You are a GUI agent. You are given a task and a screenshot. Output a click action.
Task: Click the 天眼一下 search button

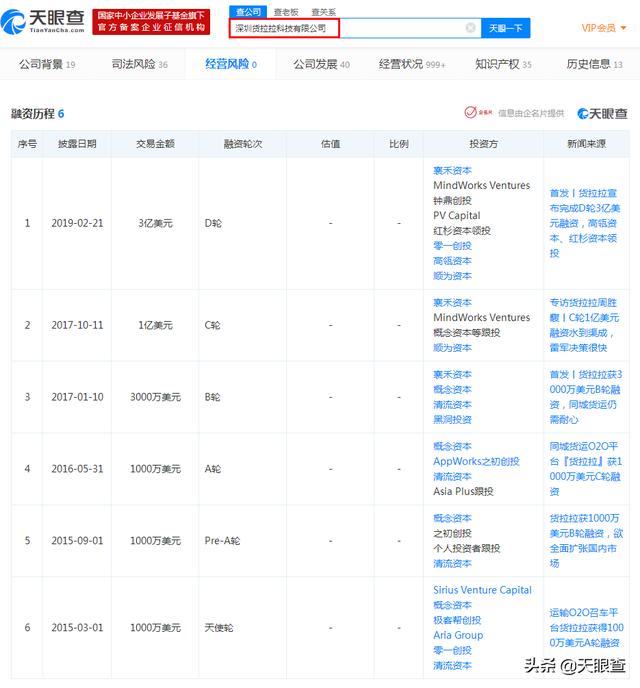[x=505, y=28]
